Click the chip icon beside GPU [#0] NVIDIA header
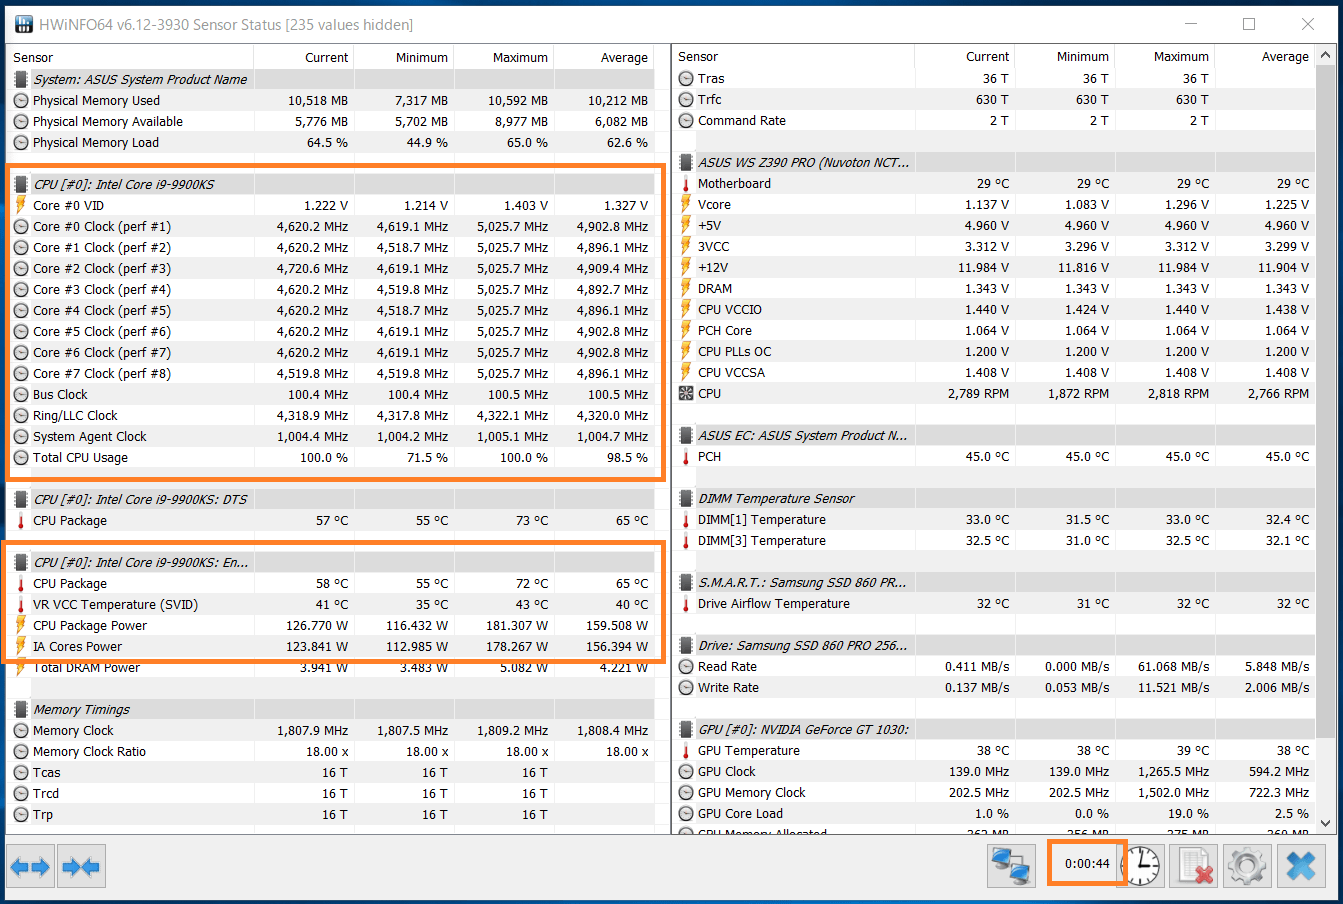 [x=686, y=729]
